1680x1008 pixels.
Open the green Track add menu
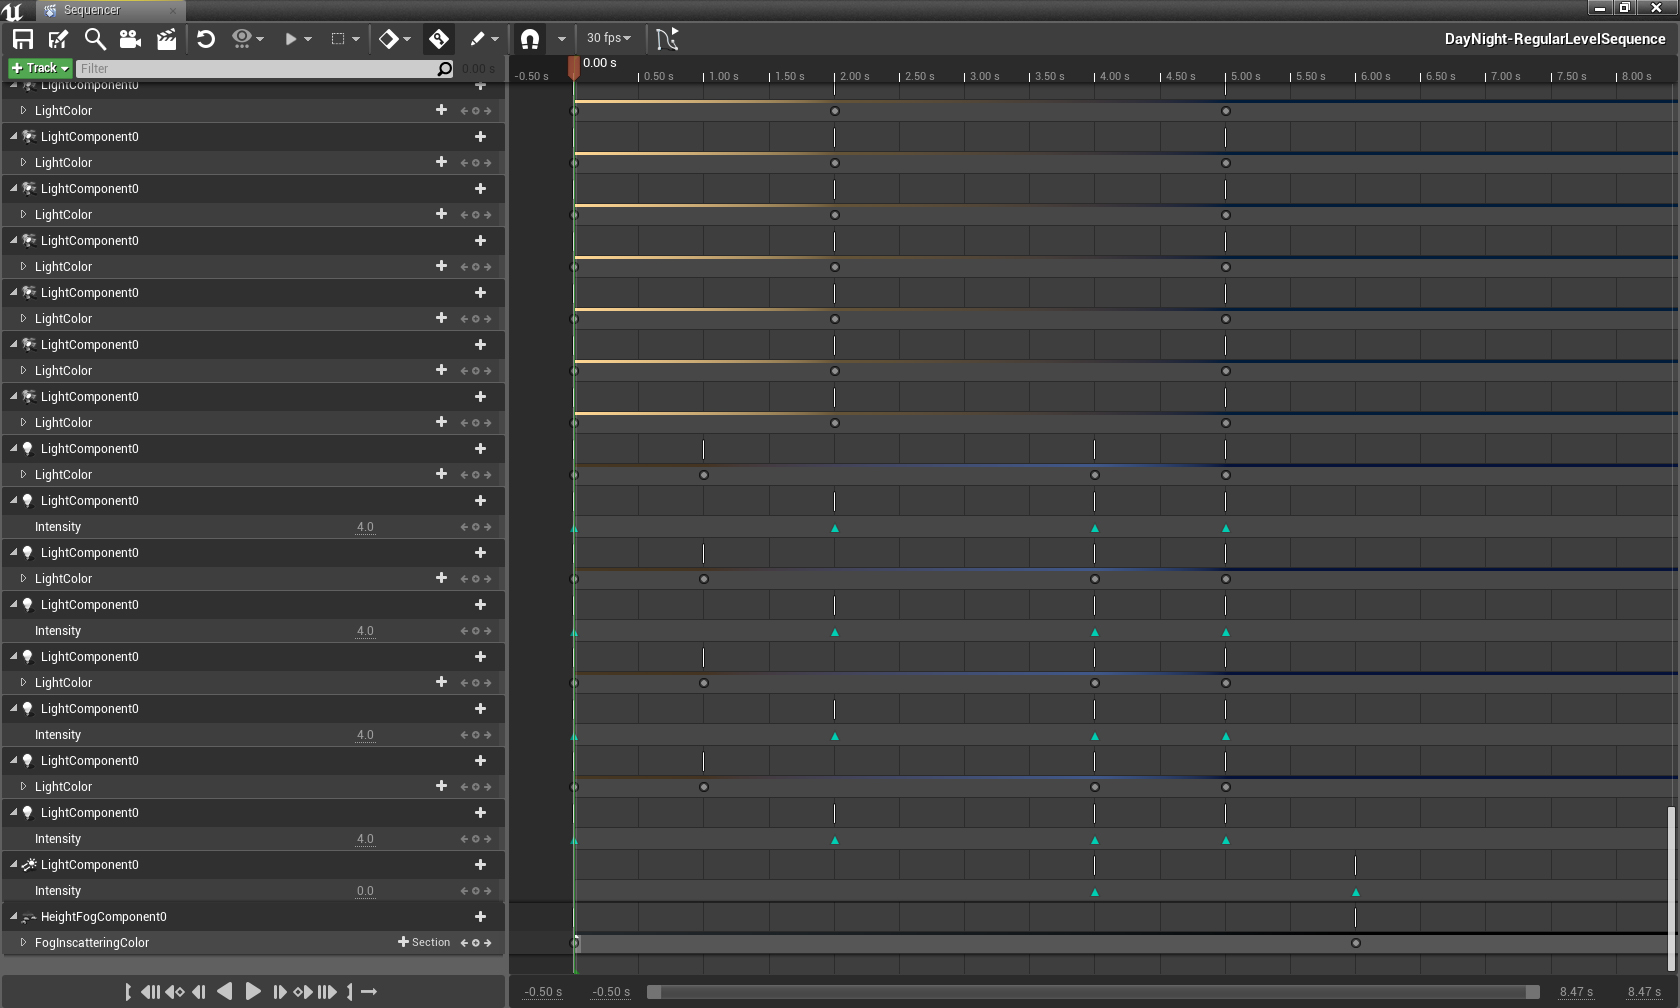(40, 68)
